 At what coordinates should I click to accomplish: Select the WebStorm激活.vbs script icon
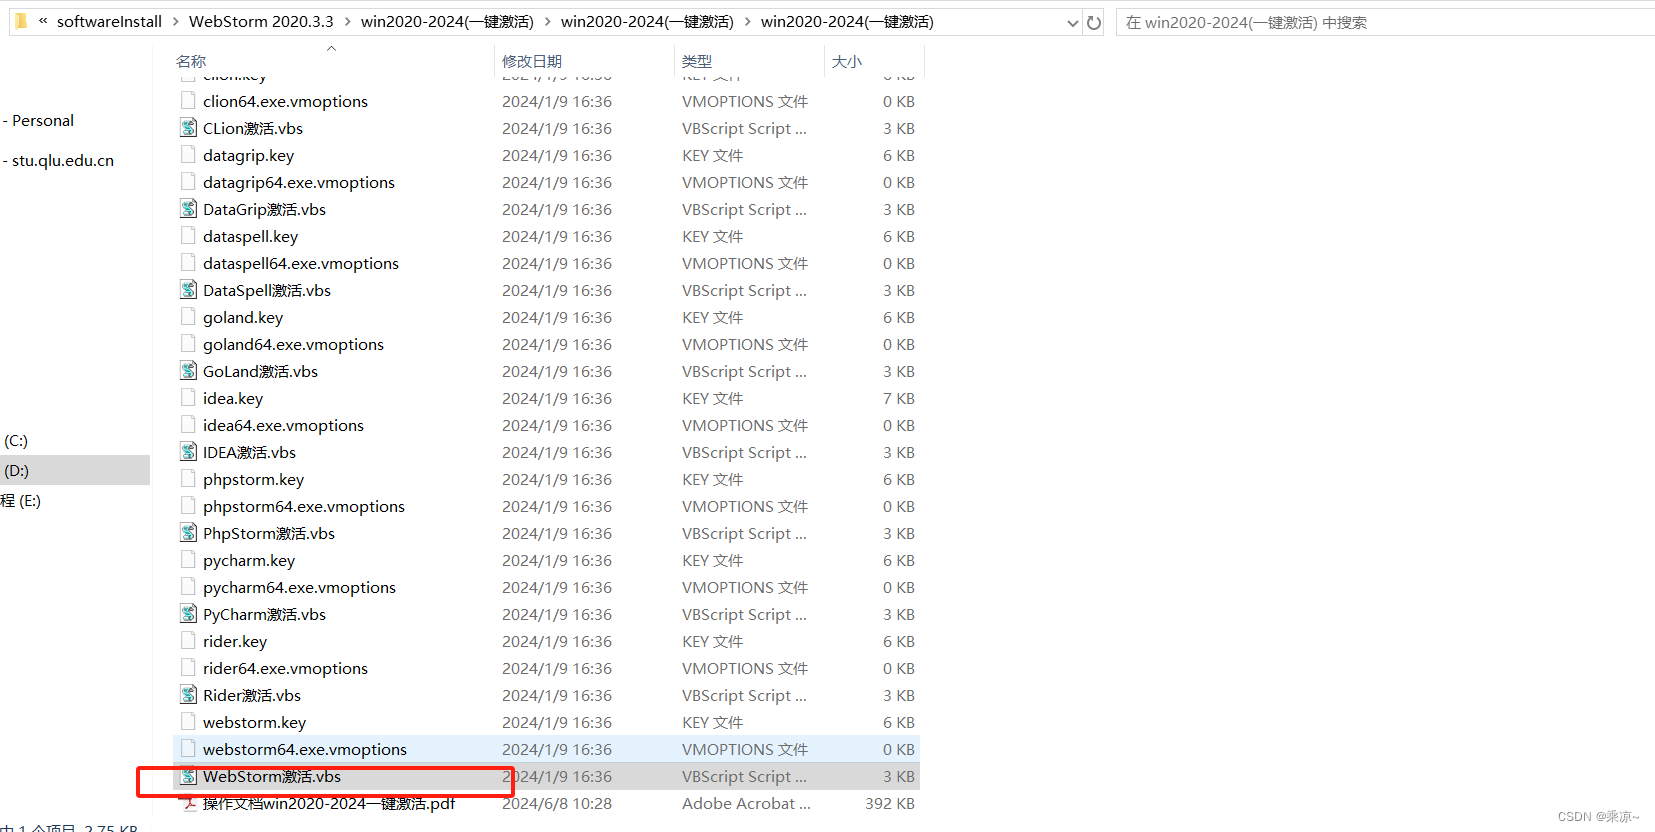188,775
